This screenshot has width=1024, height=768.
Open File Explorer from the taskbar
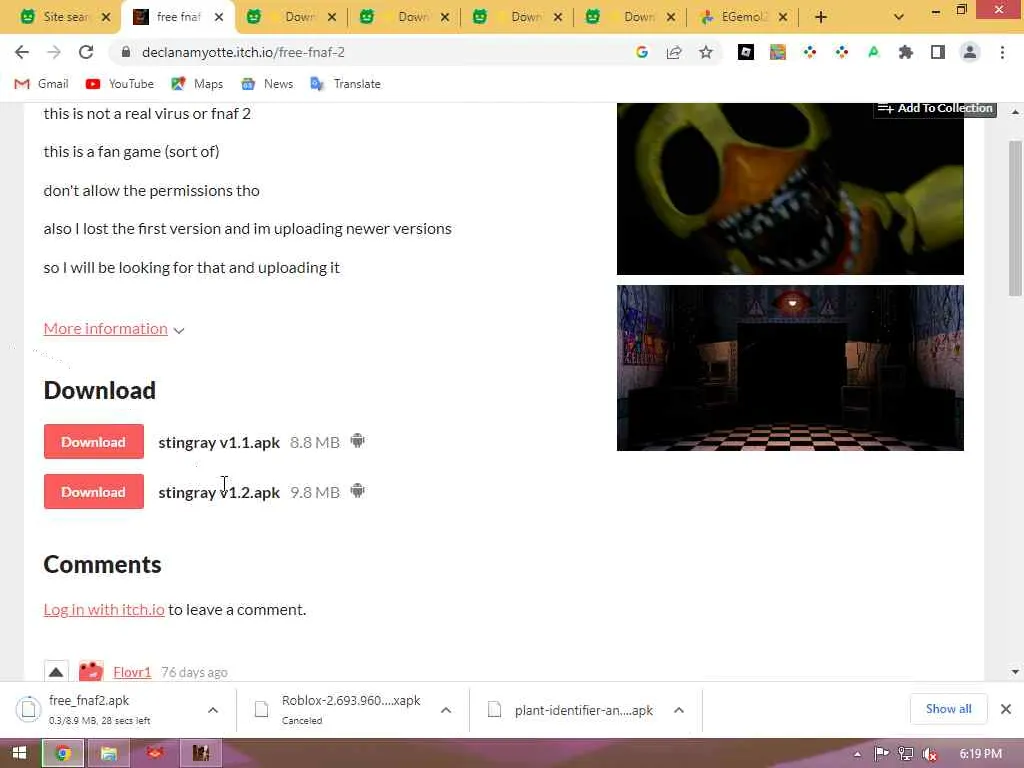pos(108,753)
